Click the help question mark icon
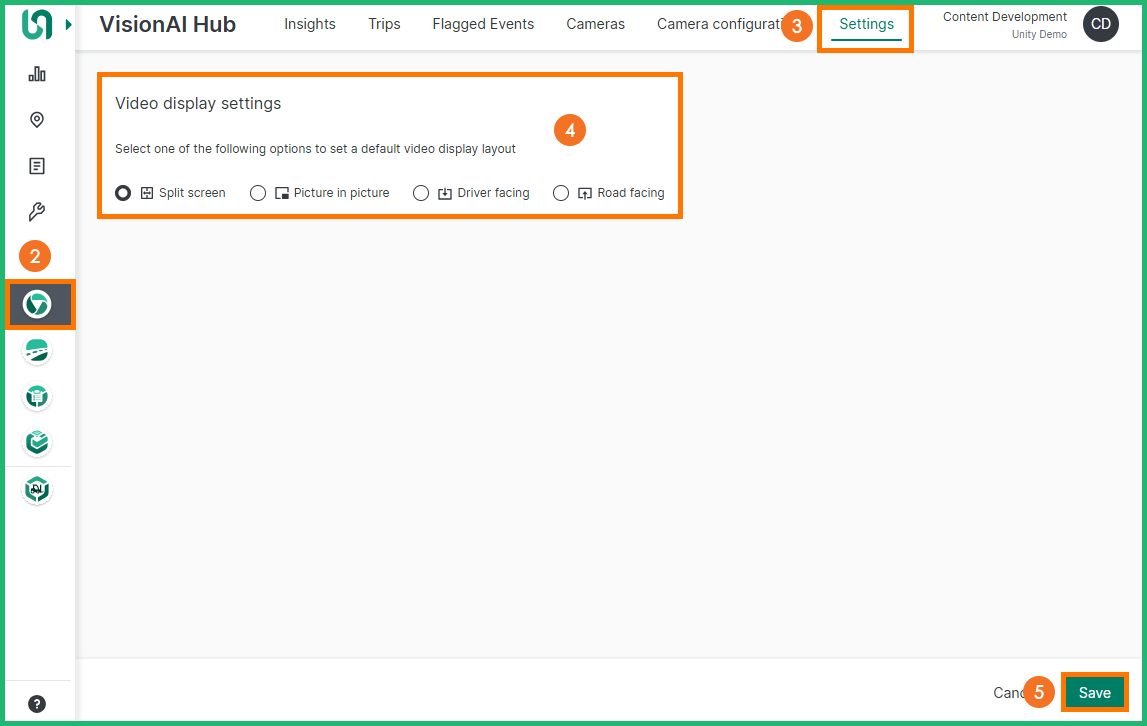1147x726 pixels. 37,703
